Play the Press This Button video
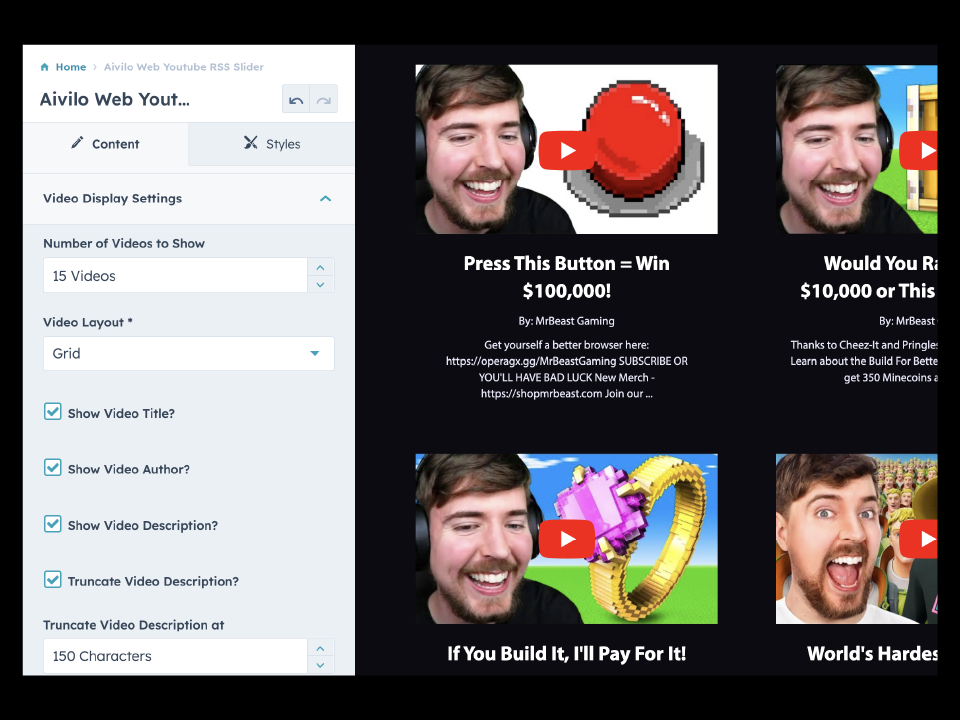Viewport: 960px width, 720px height. click(567, 150)
